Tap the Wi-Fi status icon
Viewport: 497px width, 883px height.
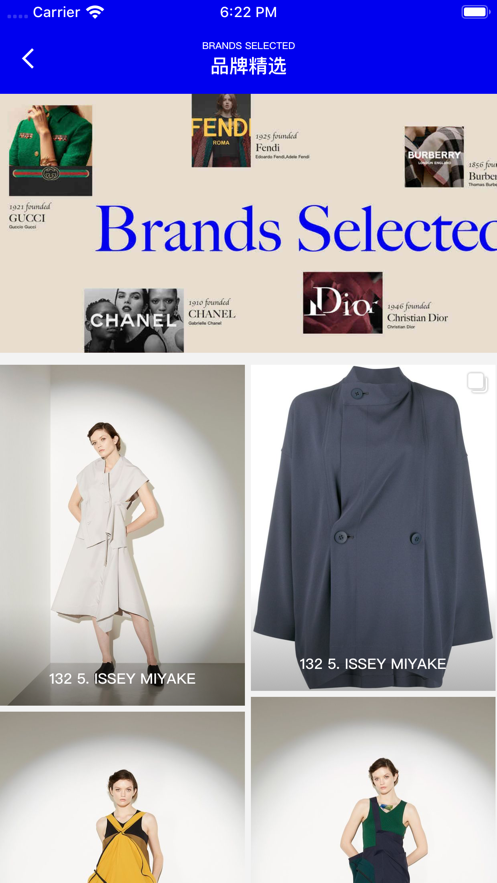coord(95,12)
